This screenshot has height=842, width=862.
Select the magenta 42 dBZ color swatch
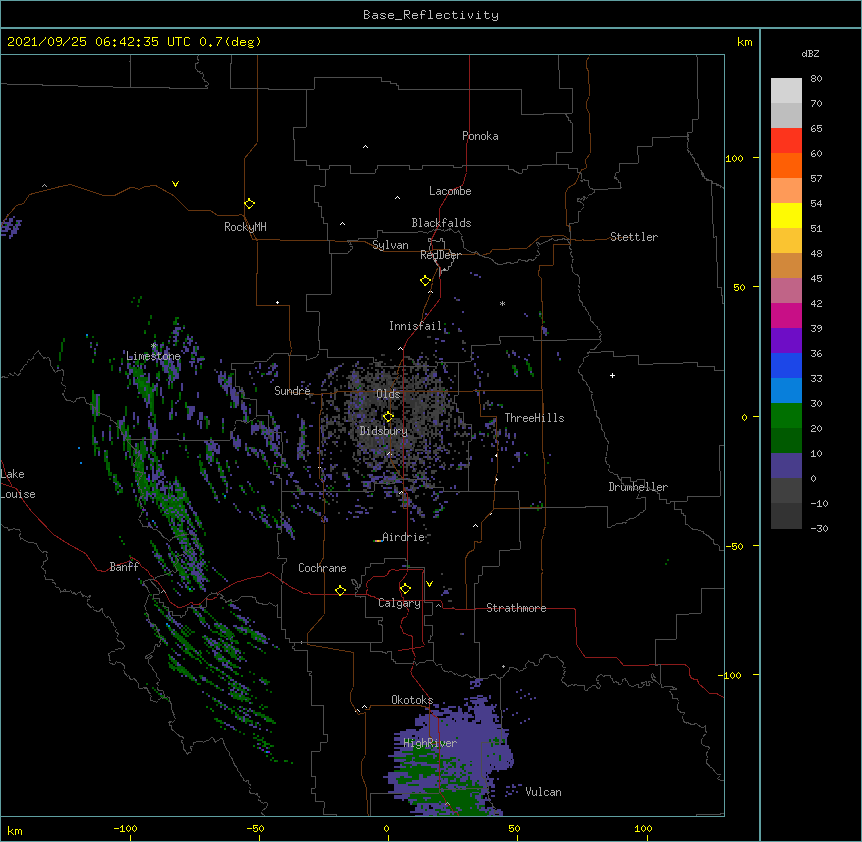pos(786,315)
